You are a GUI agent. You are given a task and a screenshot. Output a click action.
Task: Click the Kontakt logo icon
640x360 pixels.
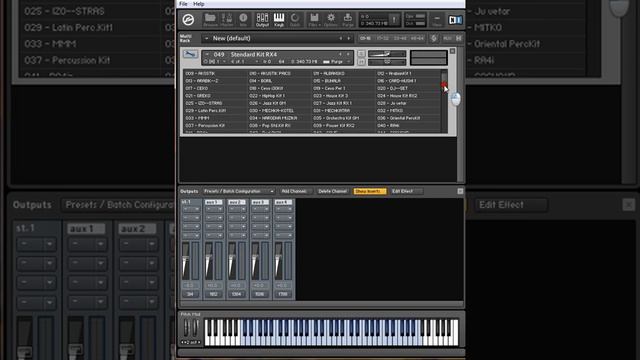click(x=188, y=19)
